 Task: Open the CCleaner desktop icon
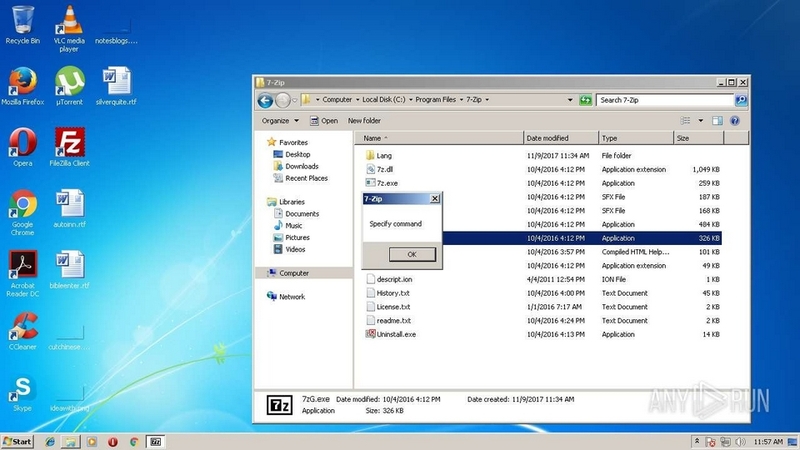(x=22, y=326)
